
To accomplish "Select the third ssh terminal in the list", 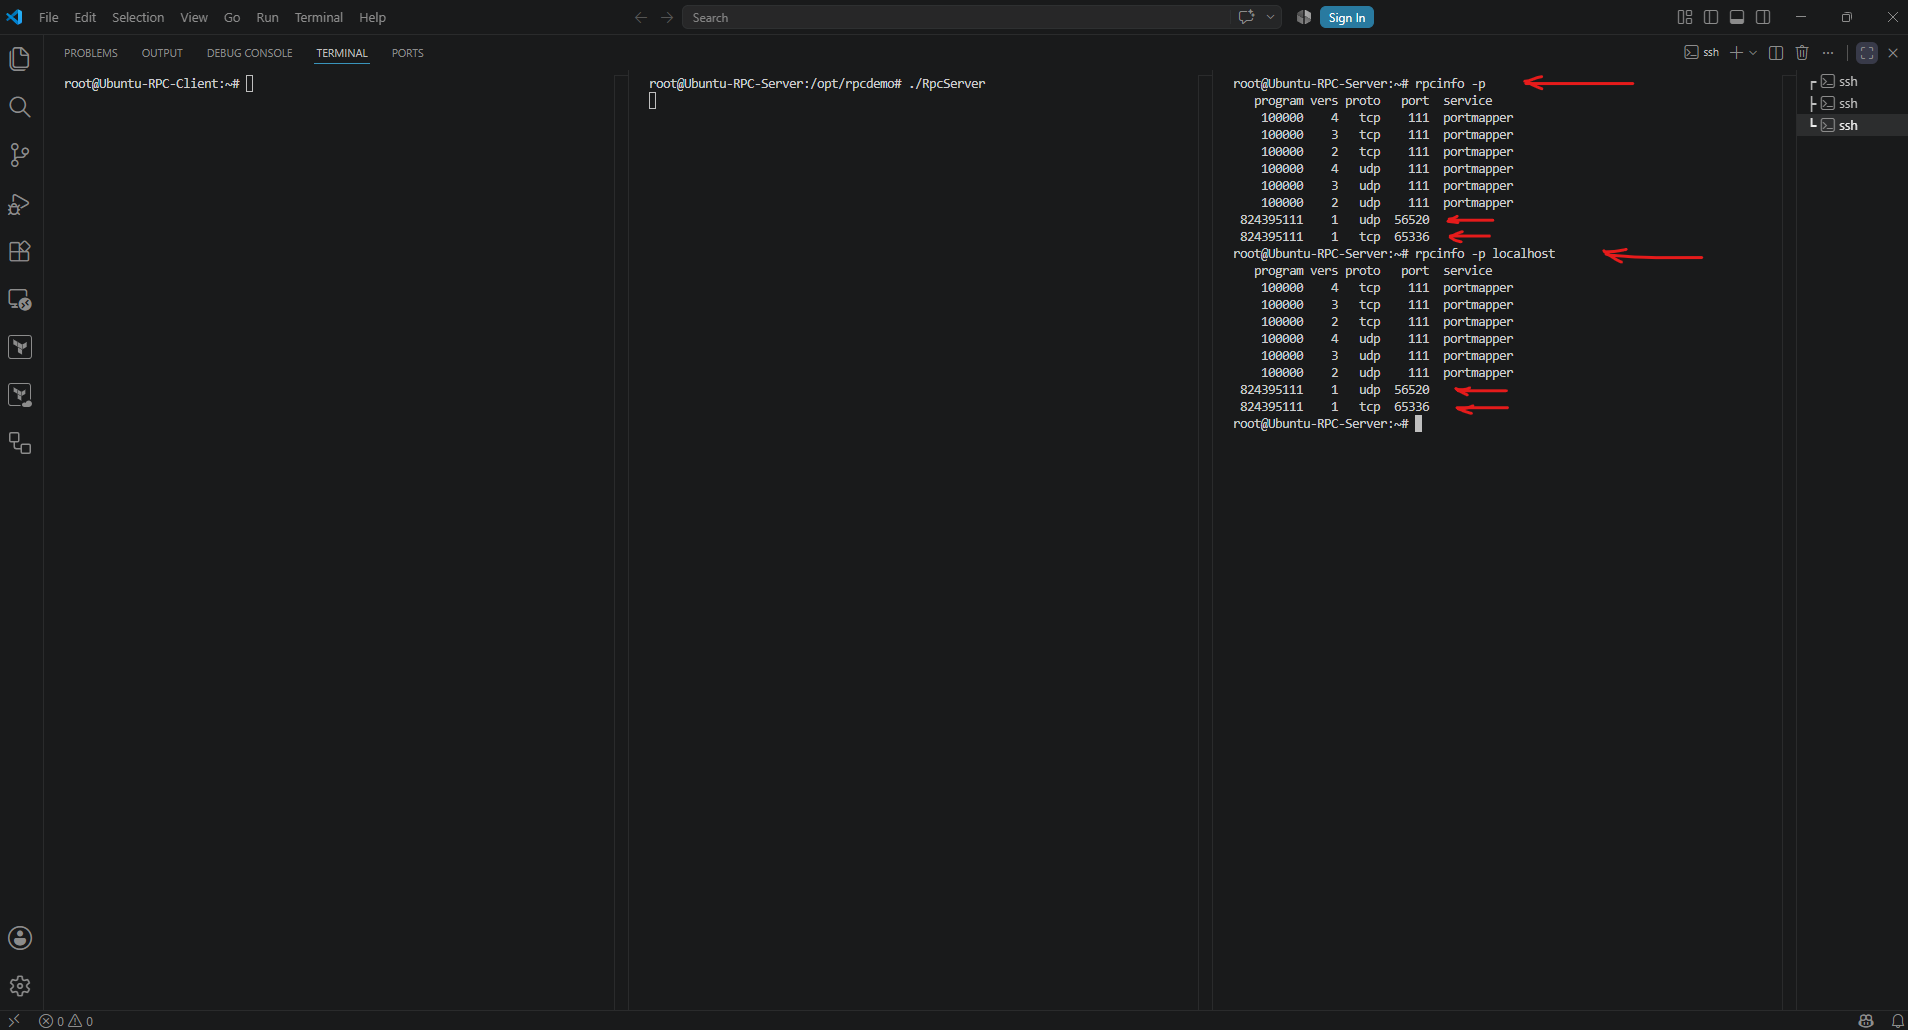I will [1852, 125].
